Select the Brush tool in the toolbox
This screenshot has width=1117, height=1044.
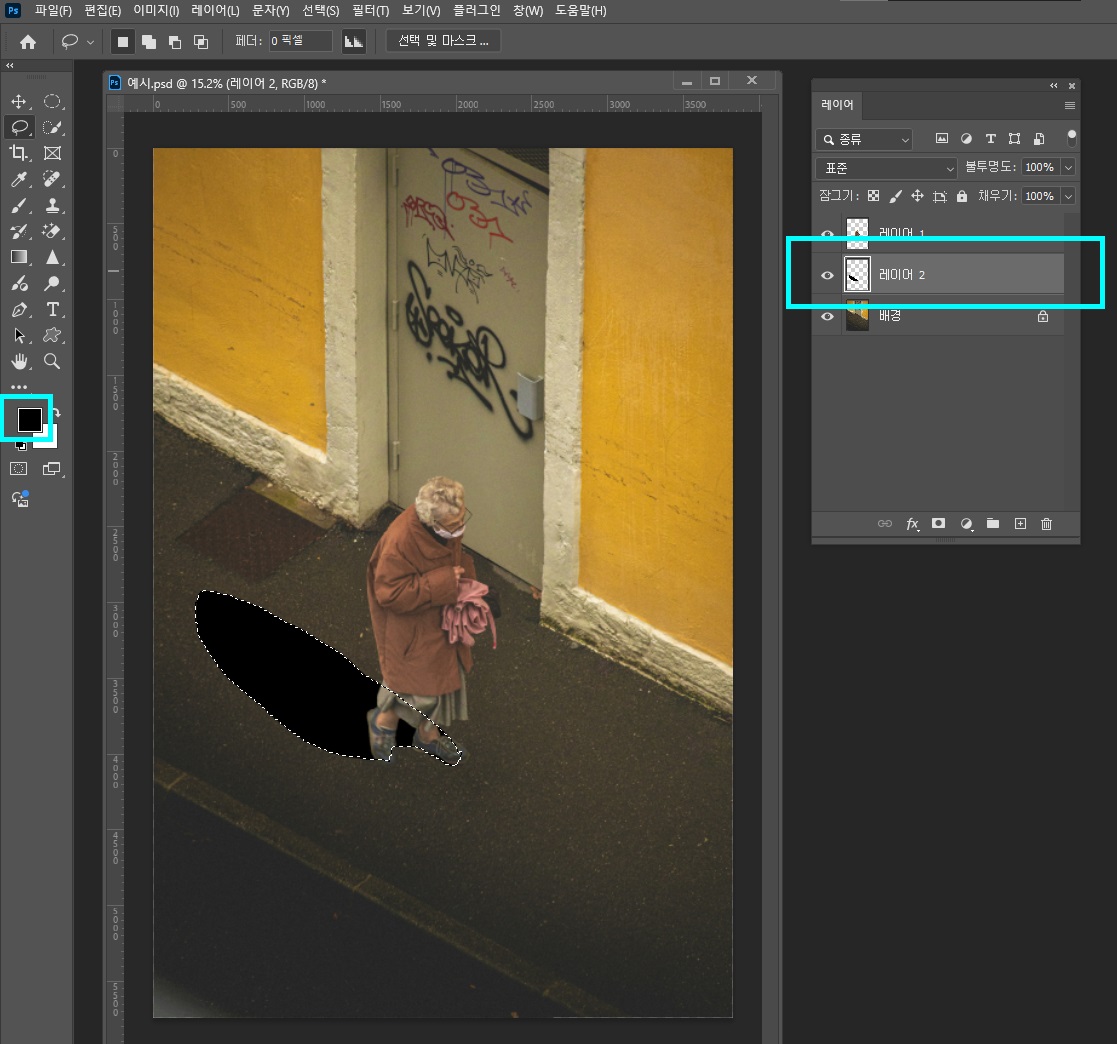click(19, 206)
